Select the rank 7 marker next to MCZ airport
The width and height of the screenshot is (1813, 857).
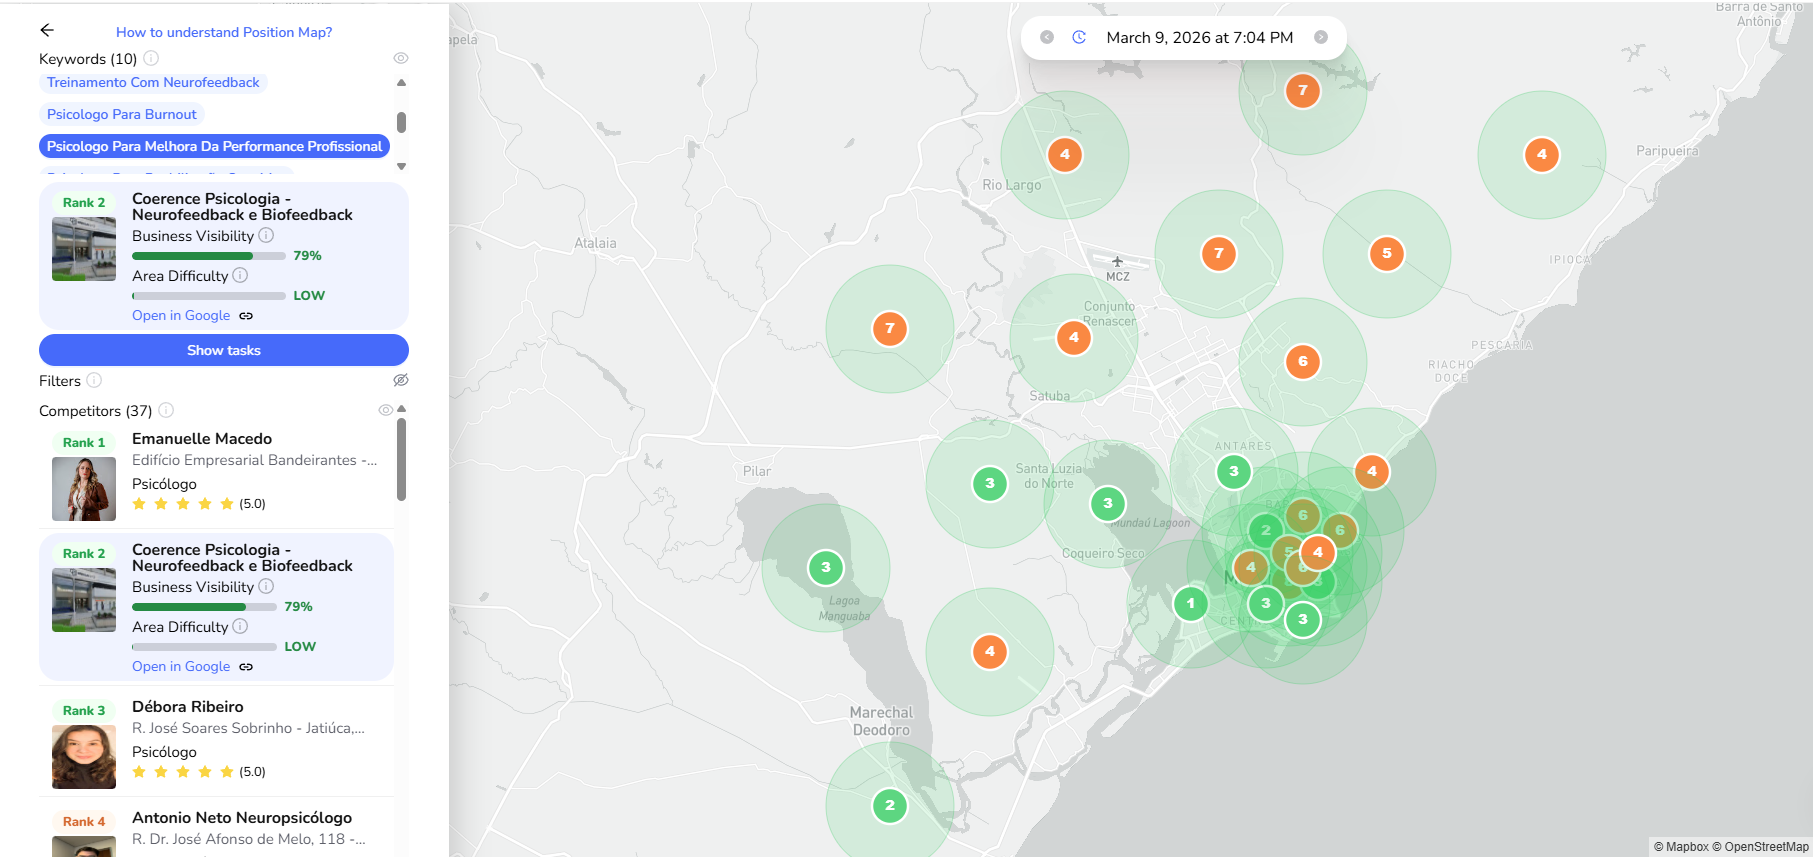[x=1218, y=253]
